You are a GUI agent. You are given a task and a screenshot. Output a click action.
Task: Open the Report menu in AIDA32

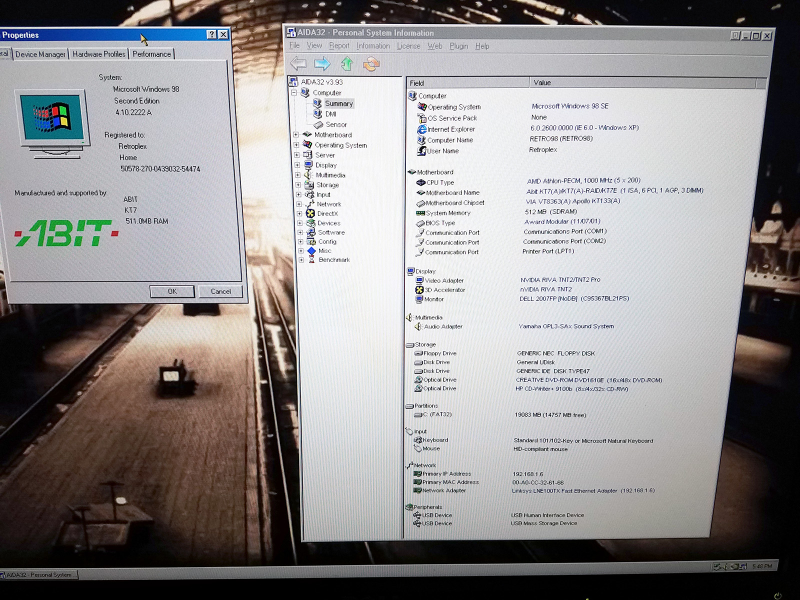click(x=339, y=46)
